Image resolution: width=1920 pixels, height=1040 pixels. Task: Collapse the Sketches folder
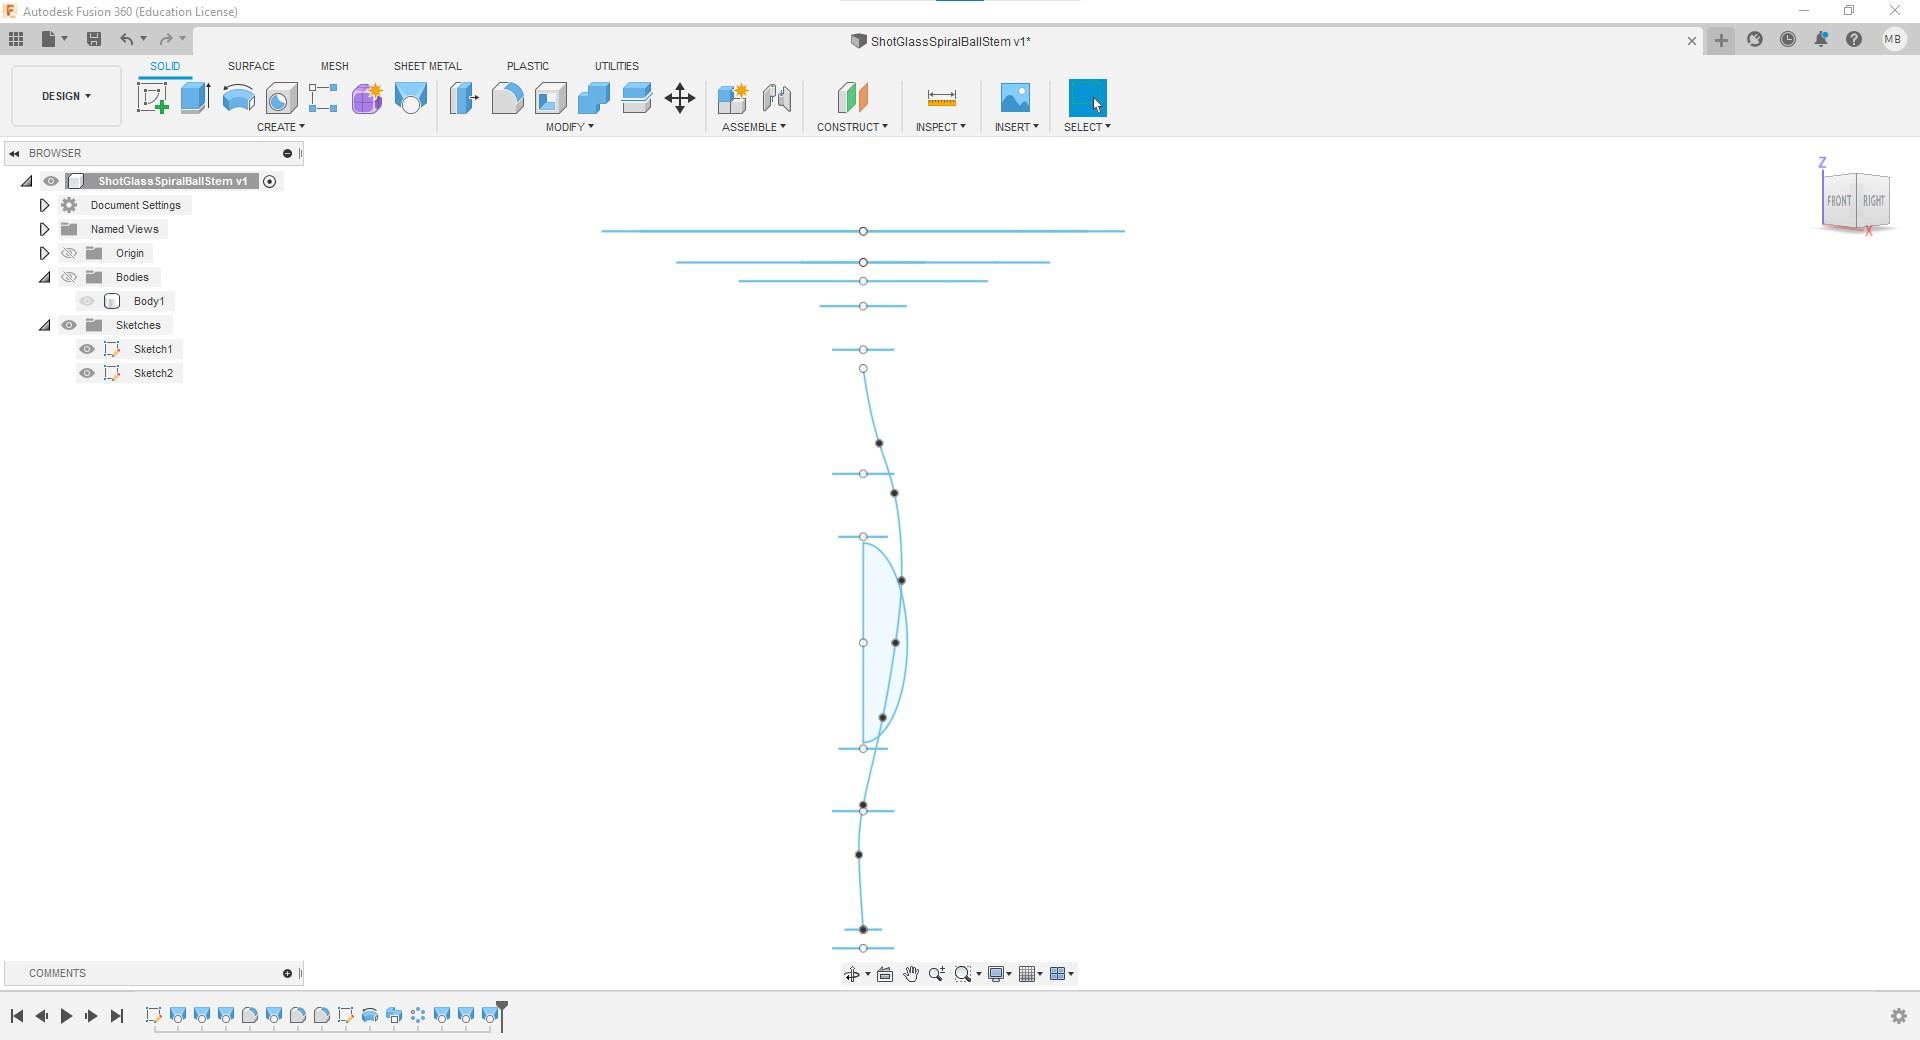pos(44,325)
